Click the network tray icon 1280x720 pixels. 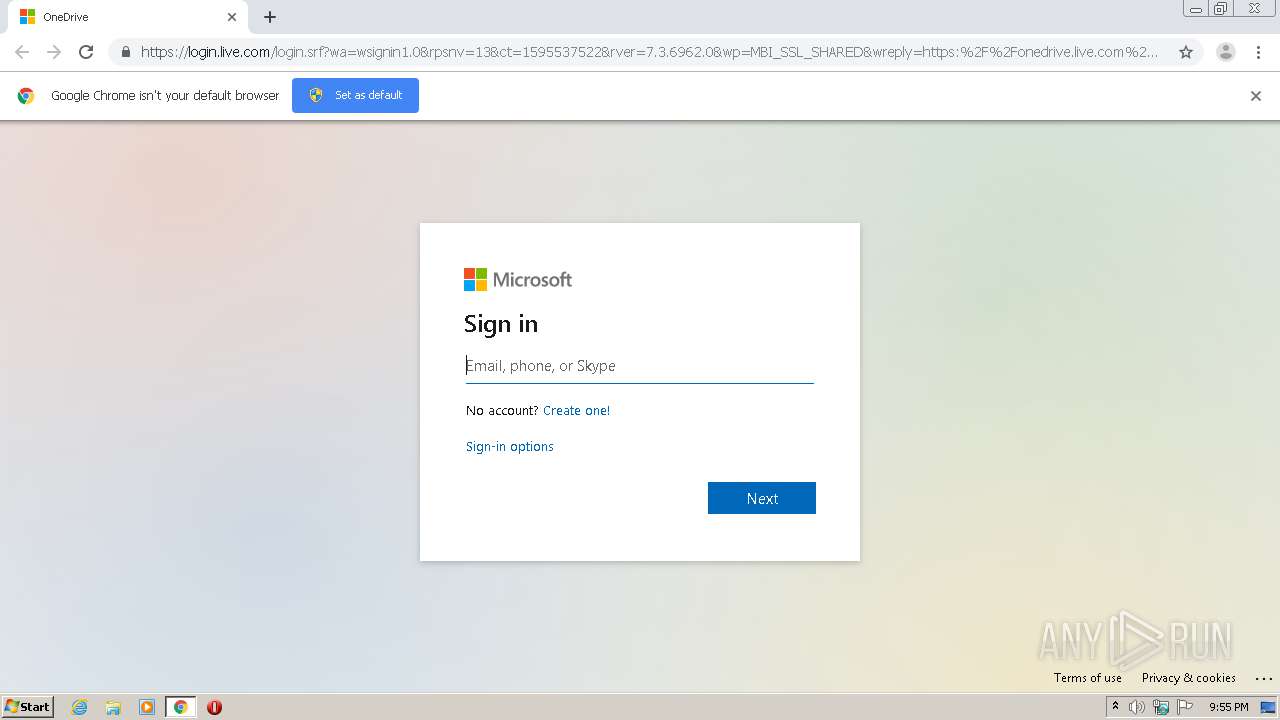(1161, 707)
